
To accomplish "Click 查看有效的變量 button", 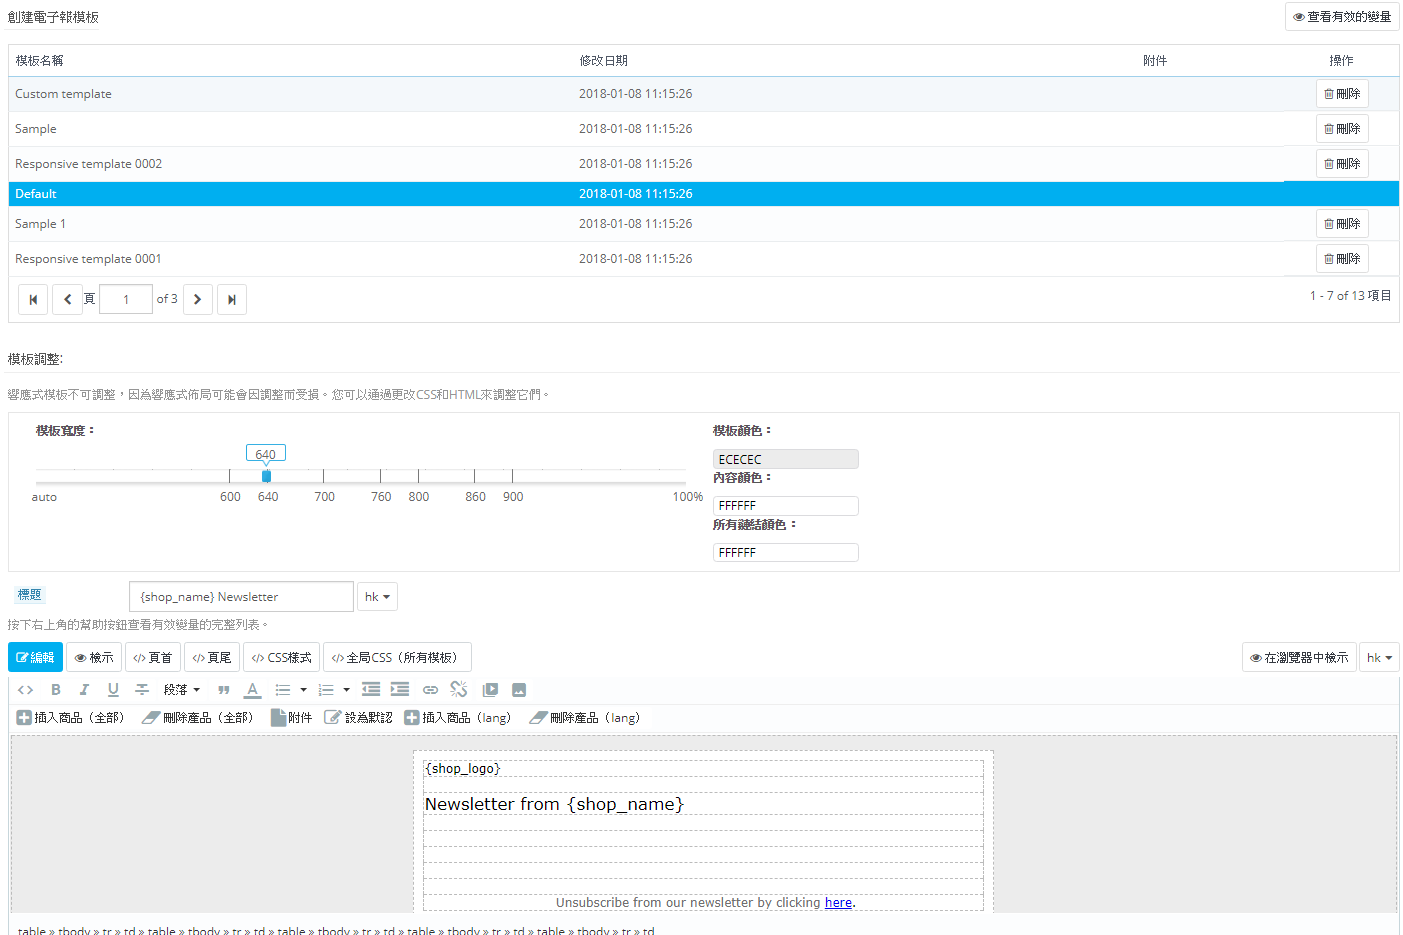I will (1341, 17).
